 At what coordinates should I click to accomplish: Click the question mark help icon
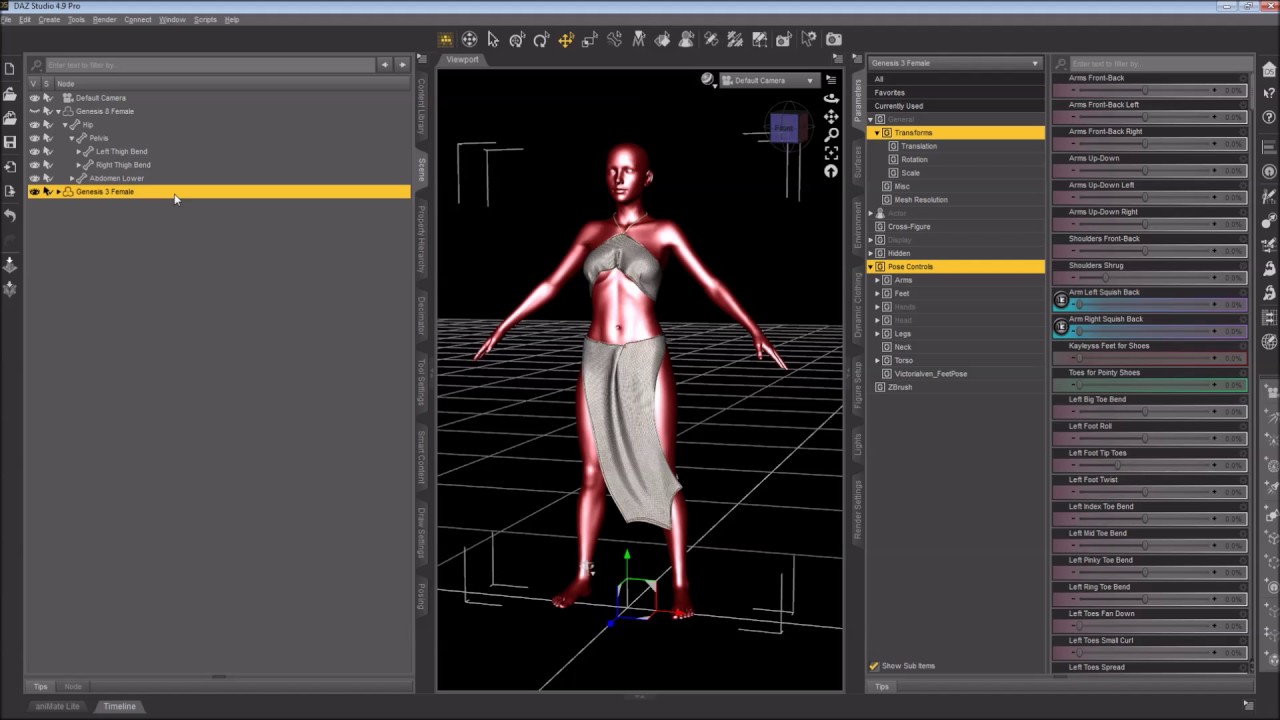(1269, 117)
